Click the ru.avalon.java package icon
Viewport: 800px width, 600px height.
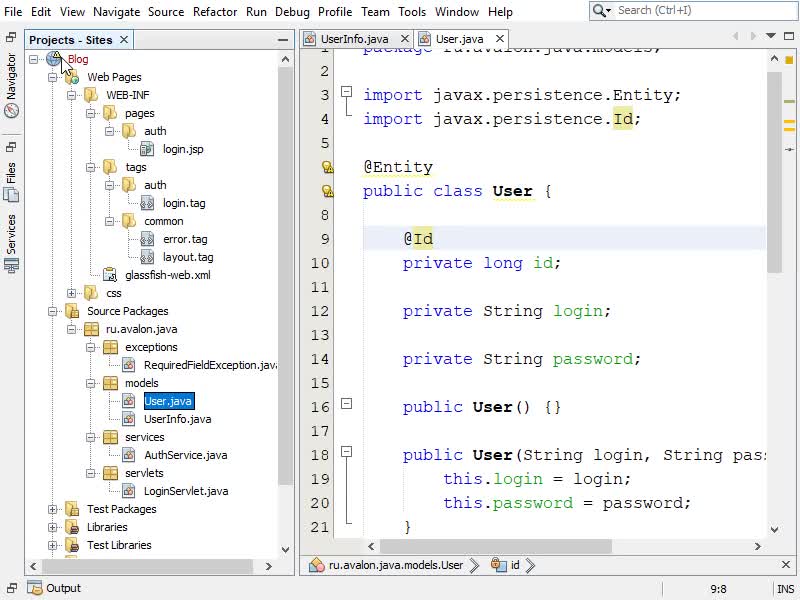coord(91,329)
